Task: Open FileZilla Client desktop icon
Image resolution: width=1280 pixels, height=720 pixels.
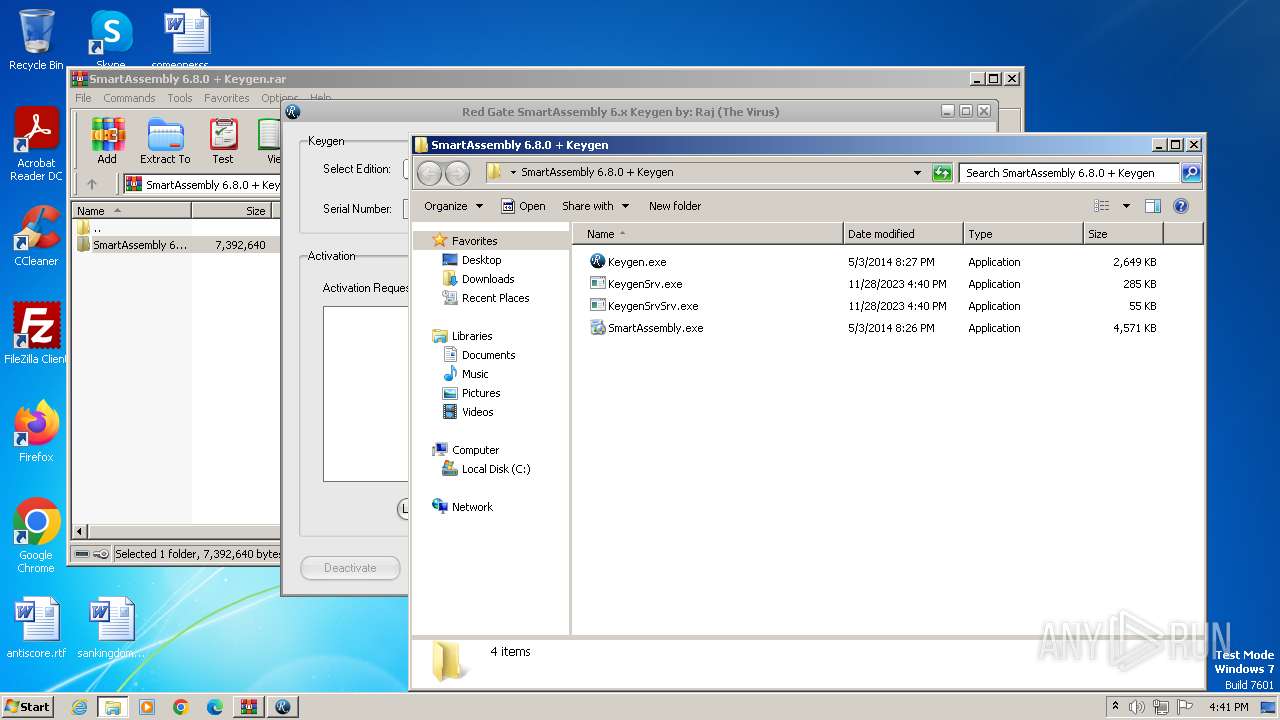Action: [36, 333]
